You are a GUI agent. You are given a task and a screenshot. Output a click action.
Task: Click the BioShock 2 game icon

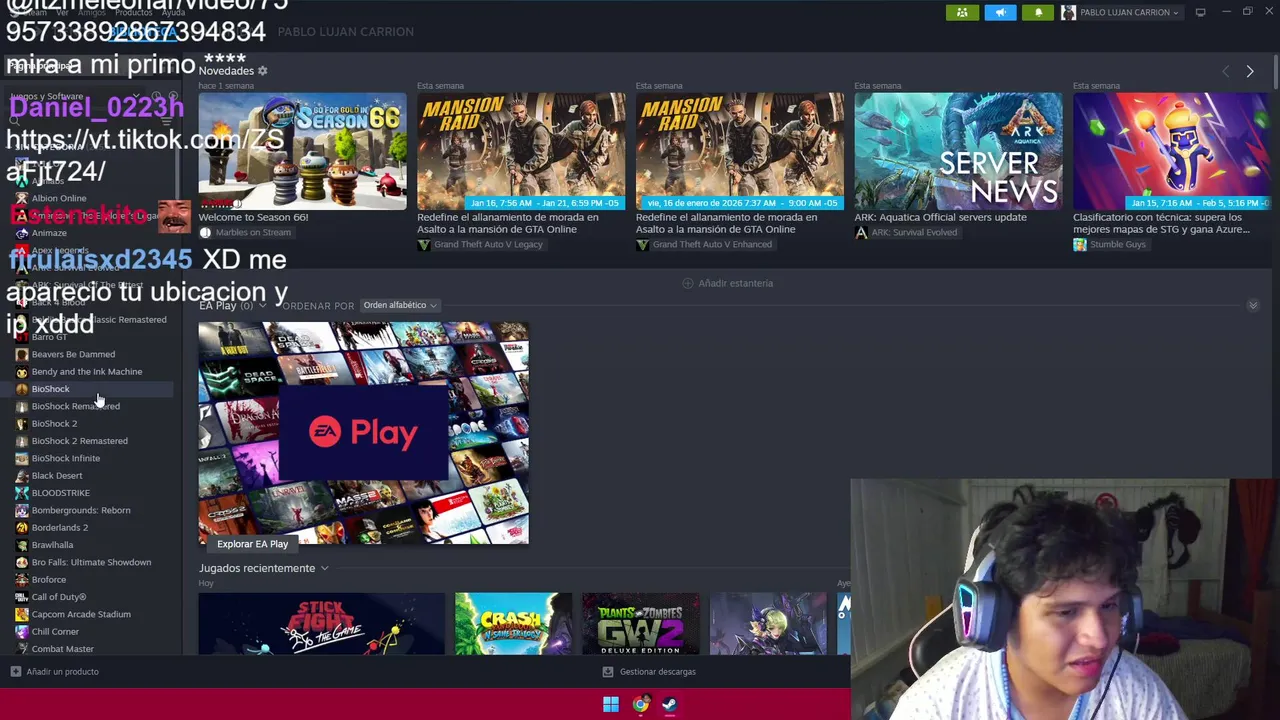pyautogui.click(x=22, y=424)
